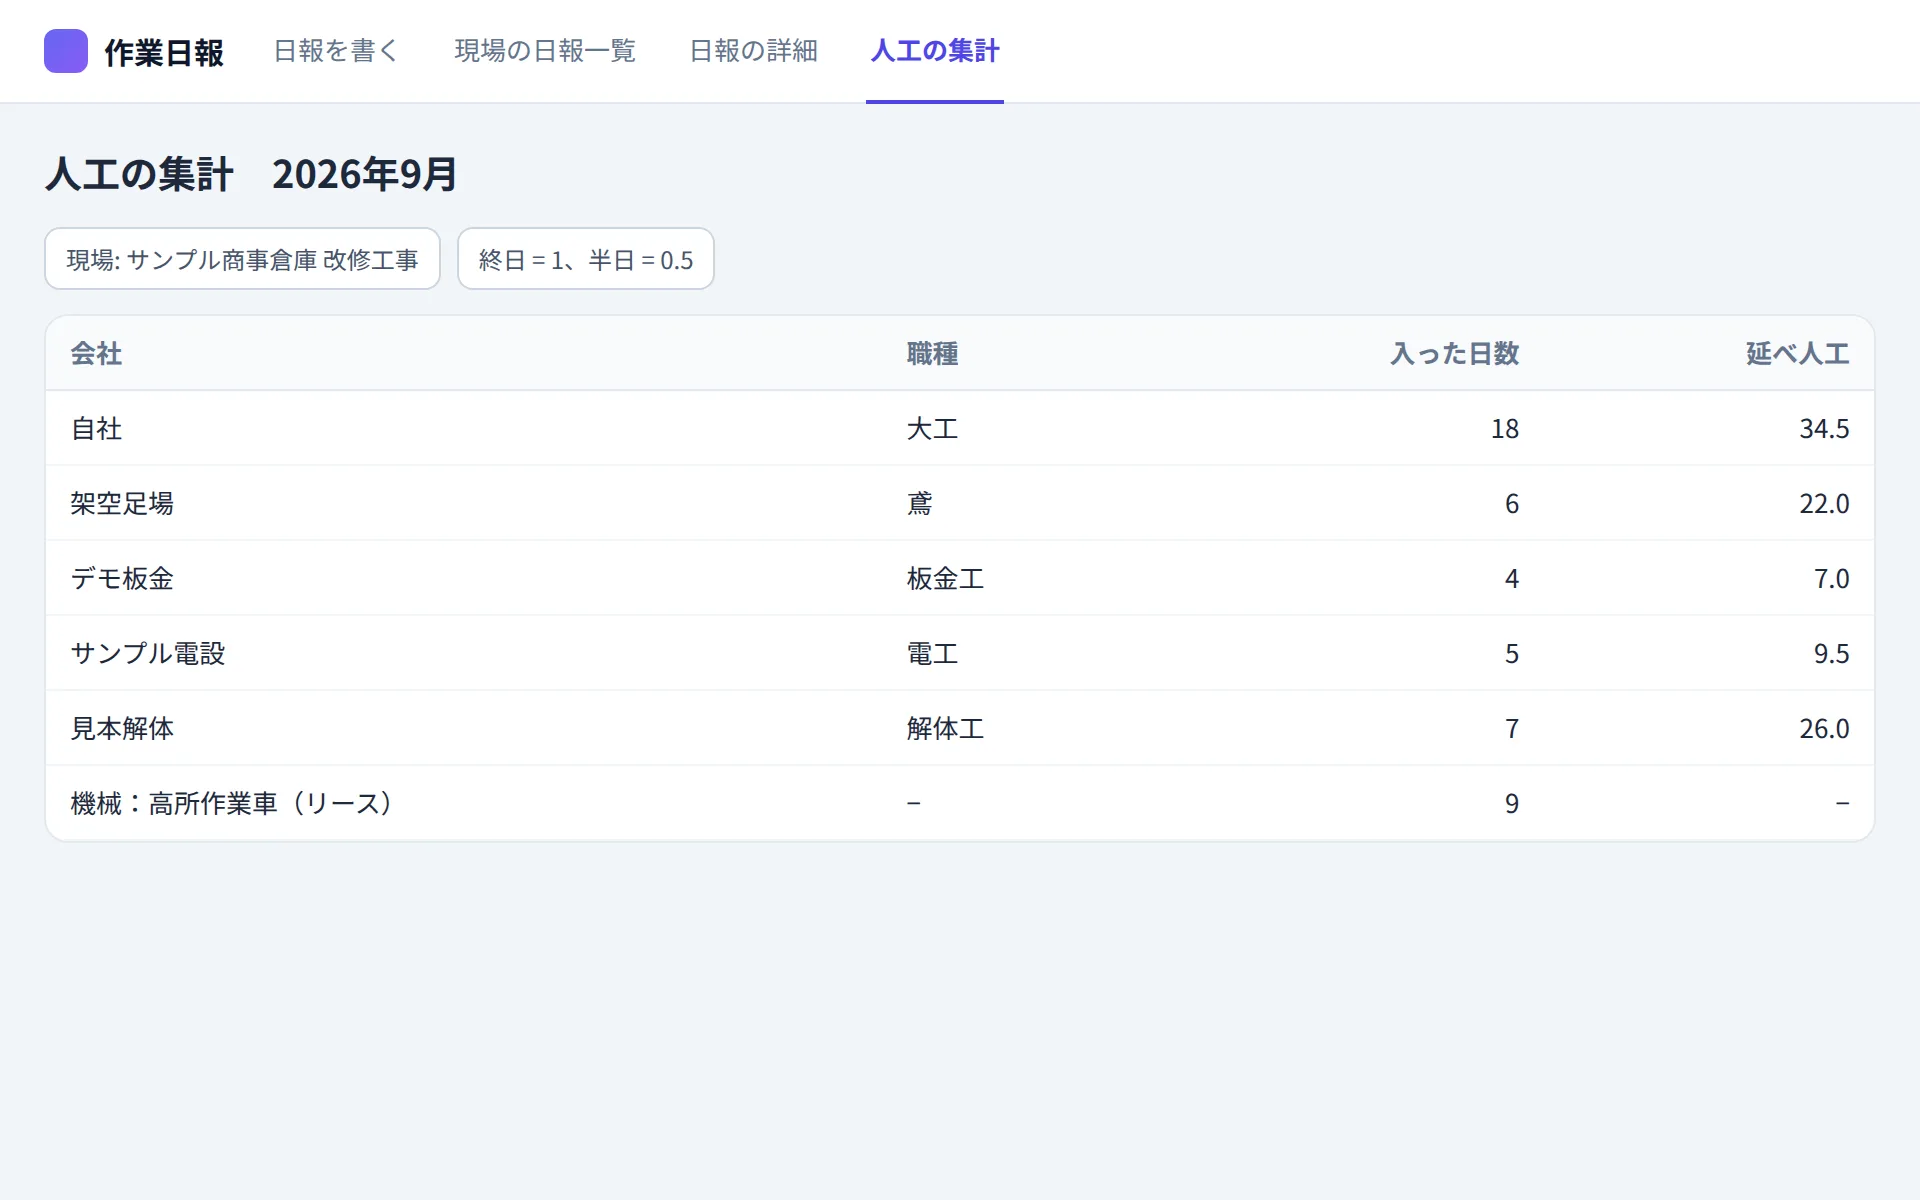1920x1200 pixels.
Task: Click the 会社 column header
Action: (x=96, y=353)
